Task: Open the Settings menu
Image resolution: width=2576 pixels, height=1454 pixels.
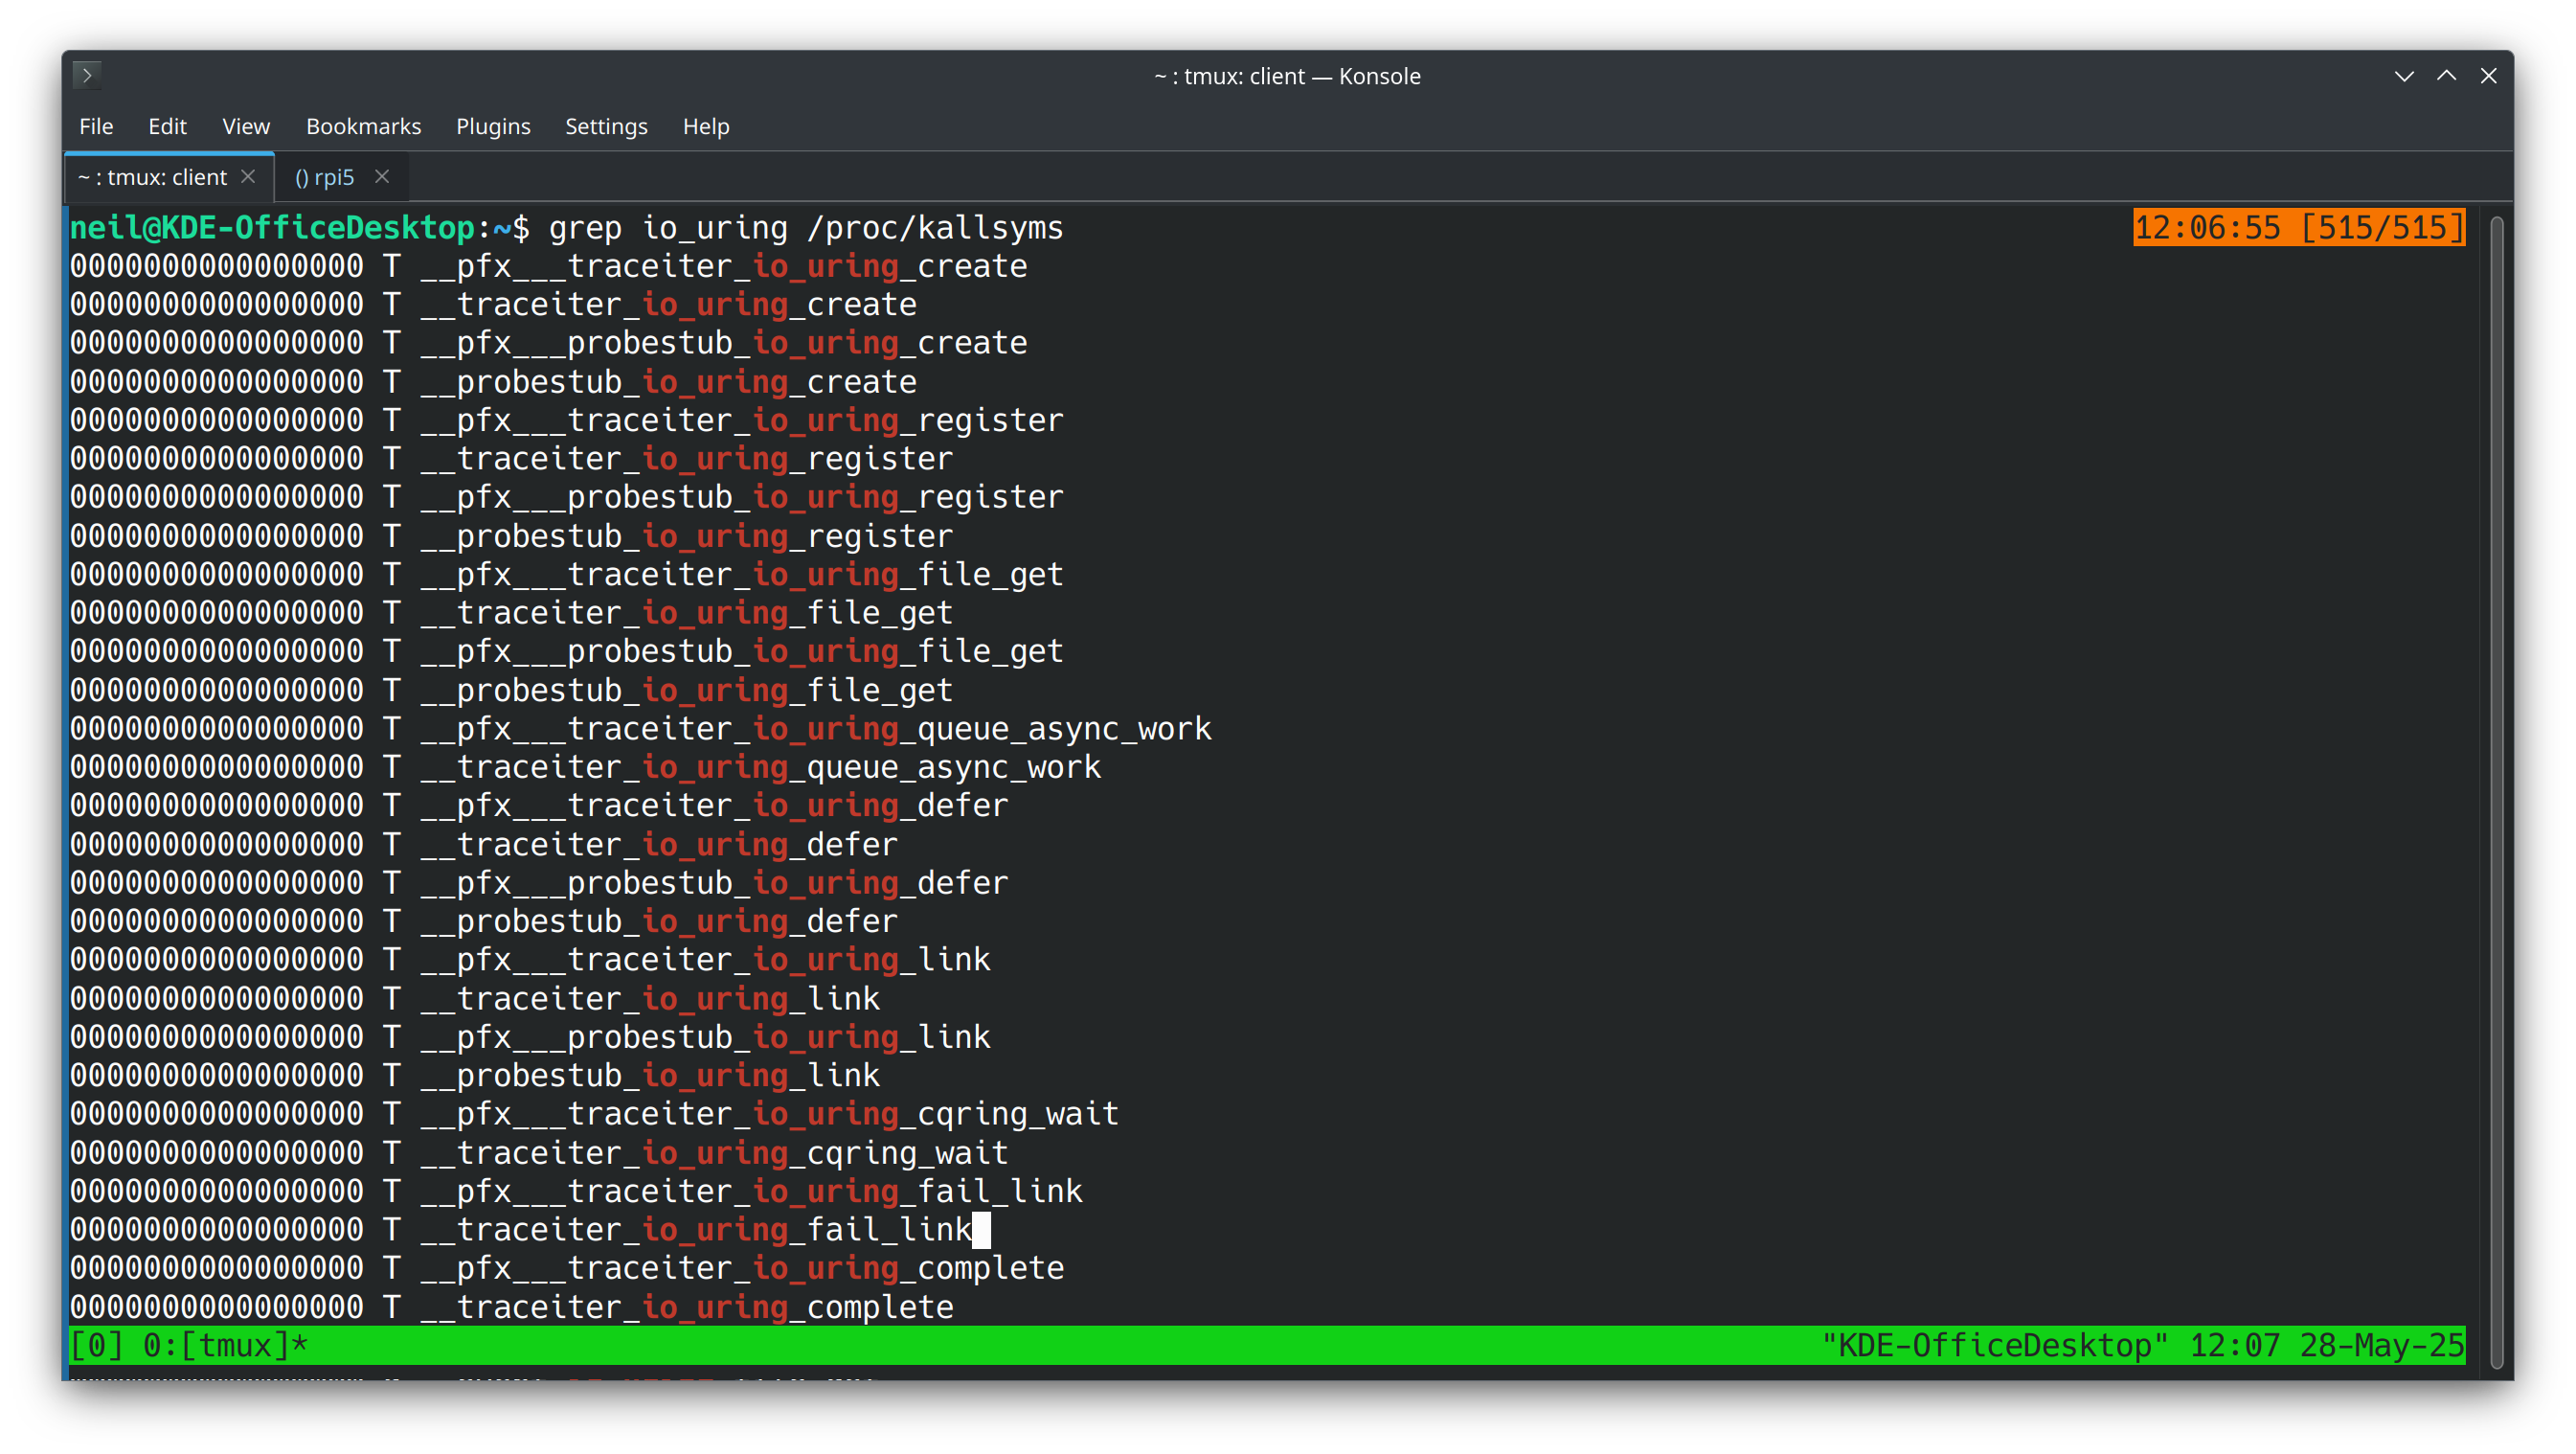Action: tap(606, 126)
